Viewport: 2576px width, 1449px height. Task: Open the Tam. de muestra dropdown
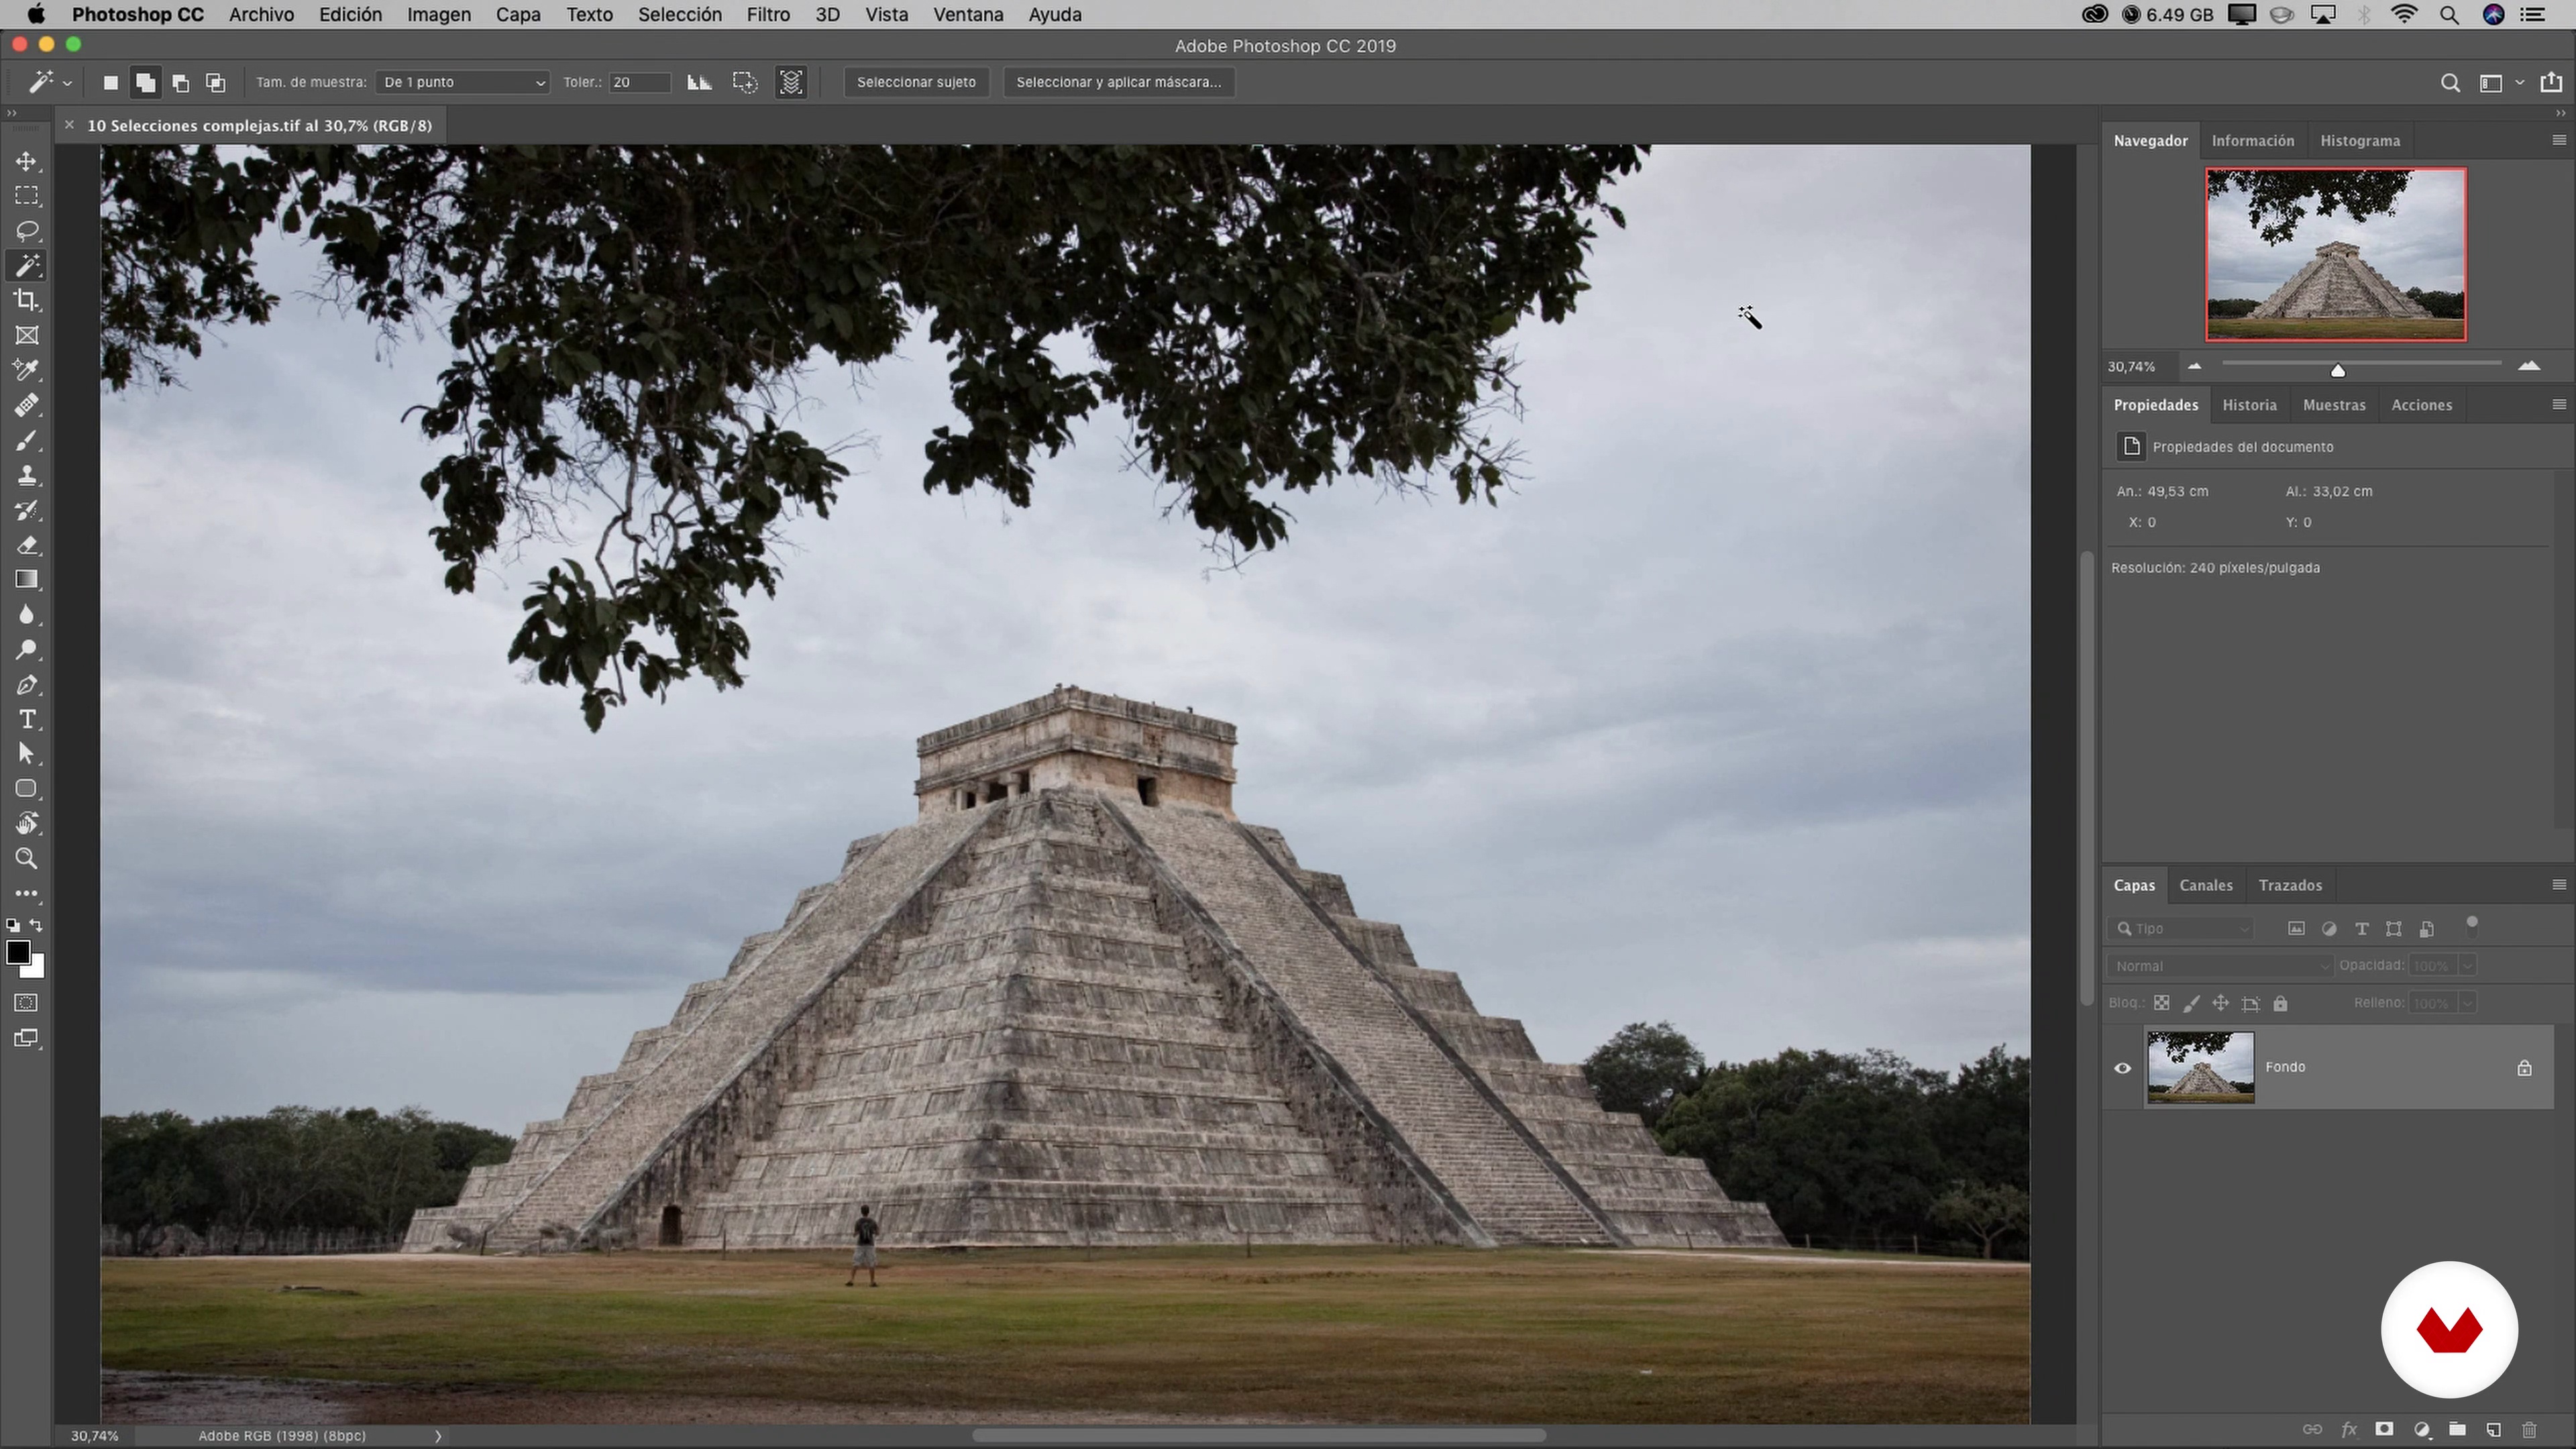coord(463,82)
